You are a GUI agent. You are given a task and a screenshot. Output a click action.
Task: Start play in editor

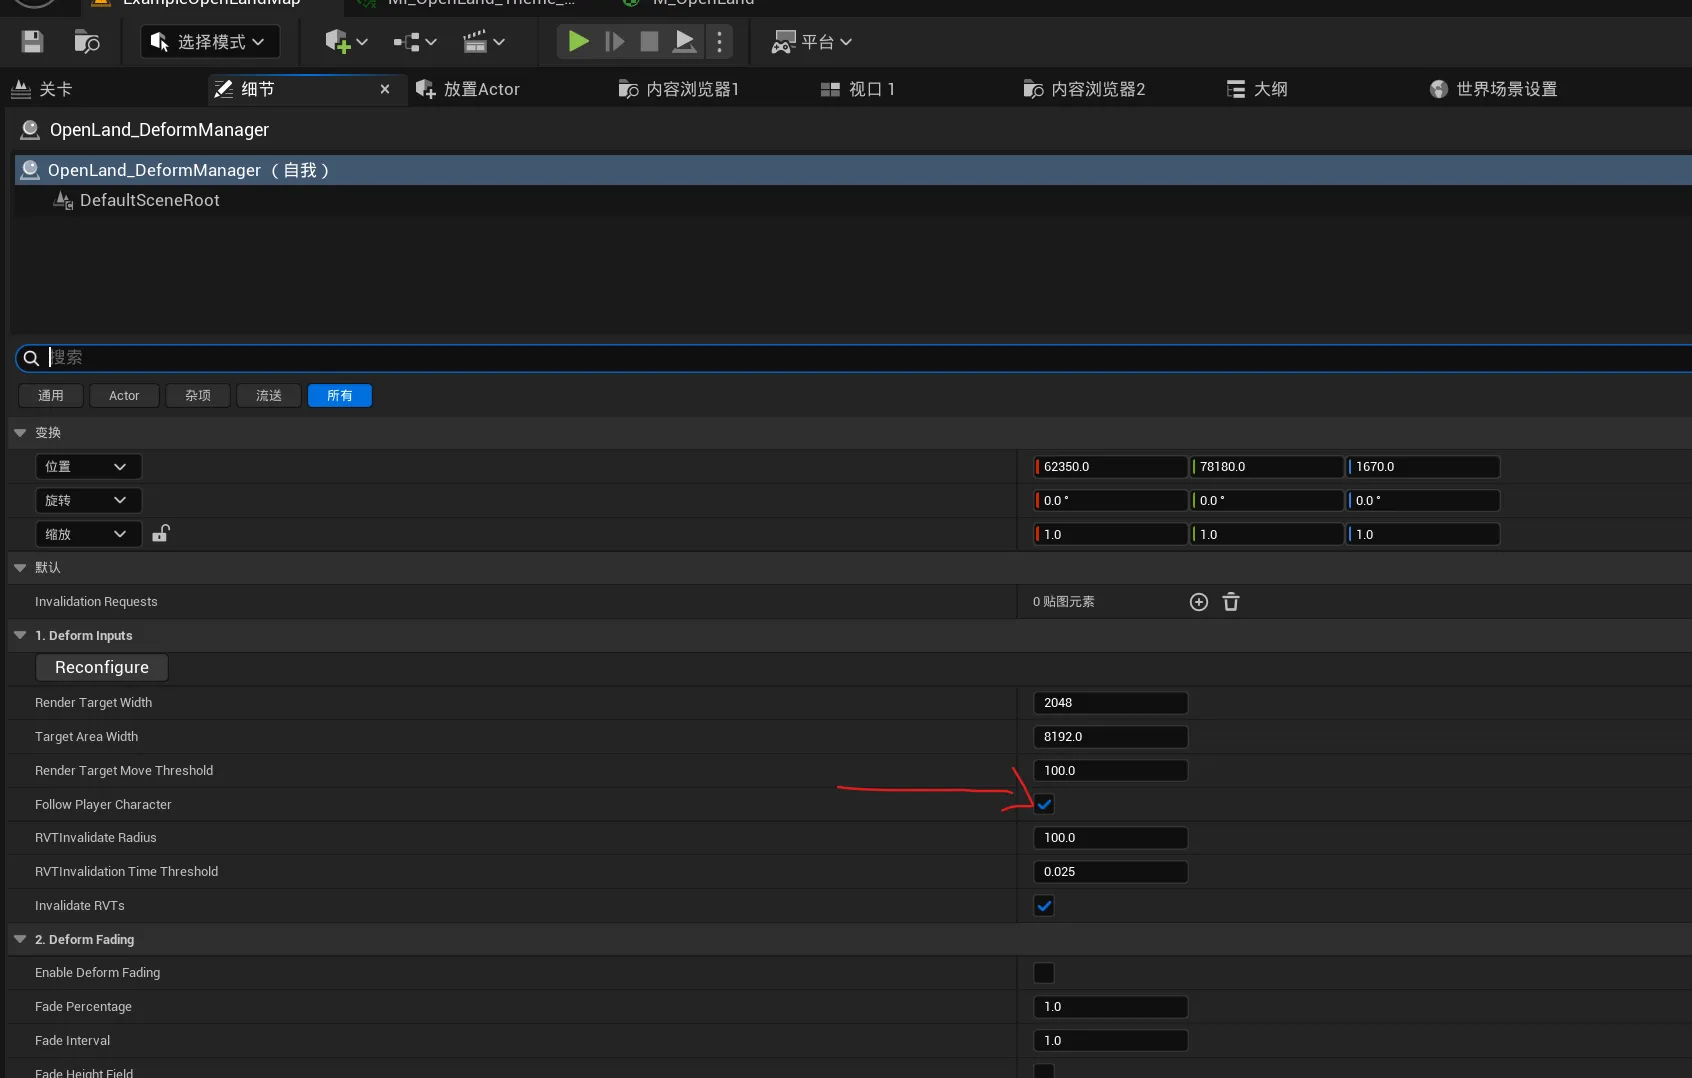578,41
